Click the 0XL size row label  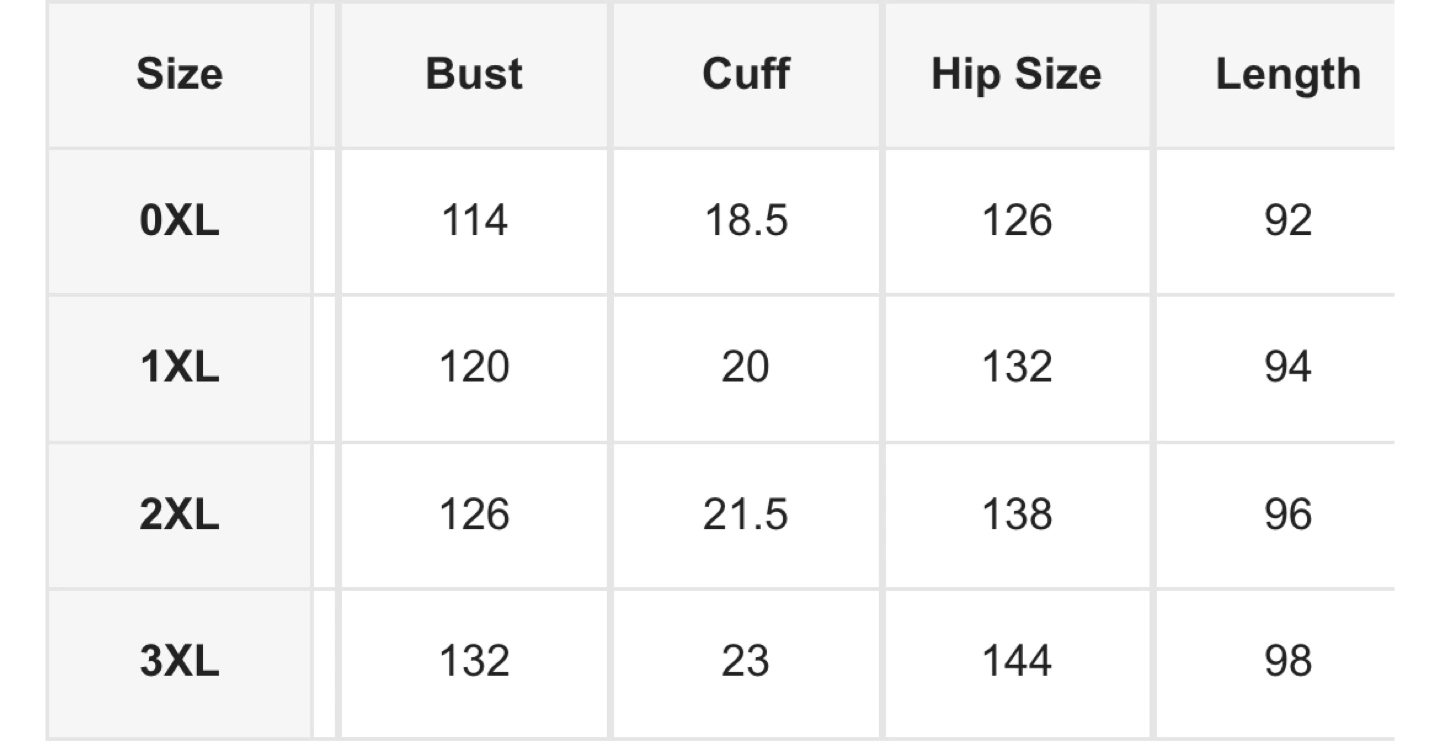pyautogui.click(x=179, y=221)
